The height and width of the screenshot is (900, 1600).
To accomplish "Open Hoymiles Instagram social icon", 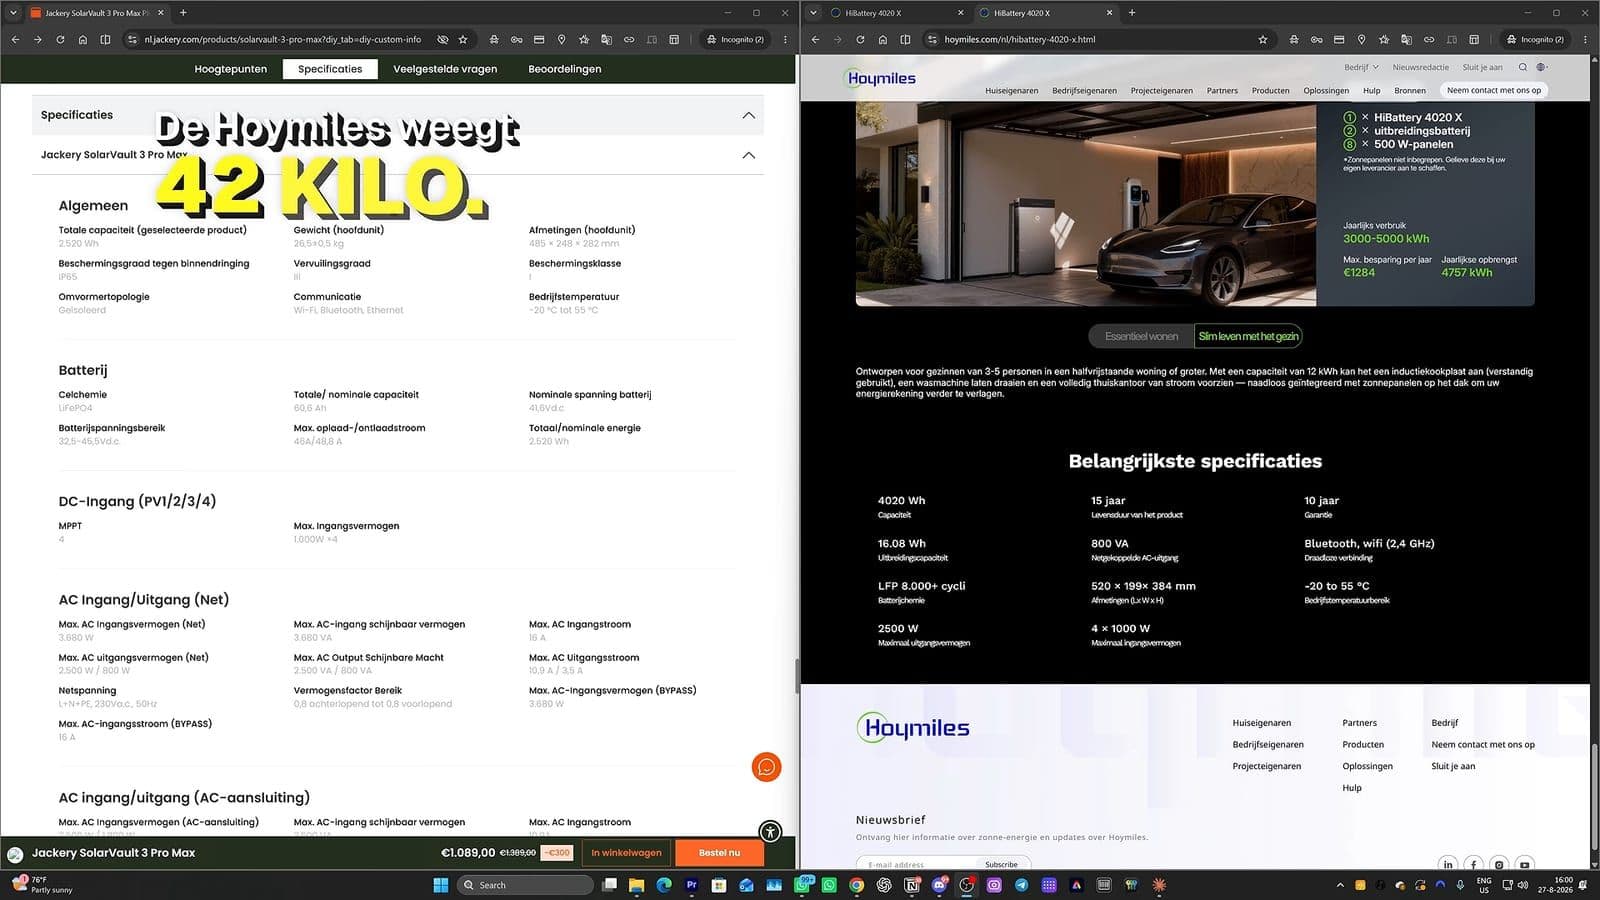I will coord(1499,864).
